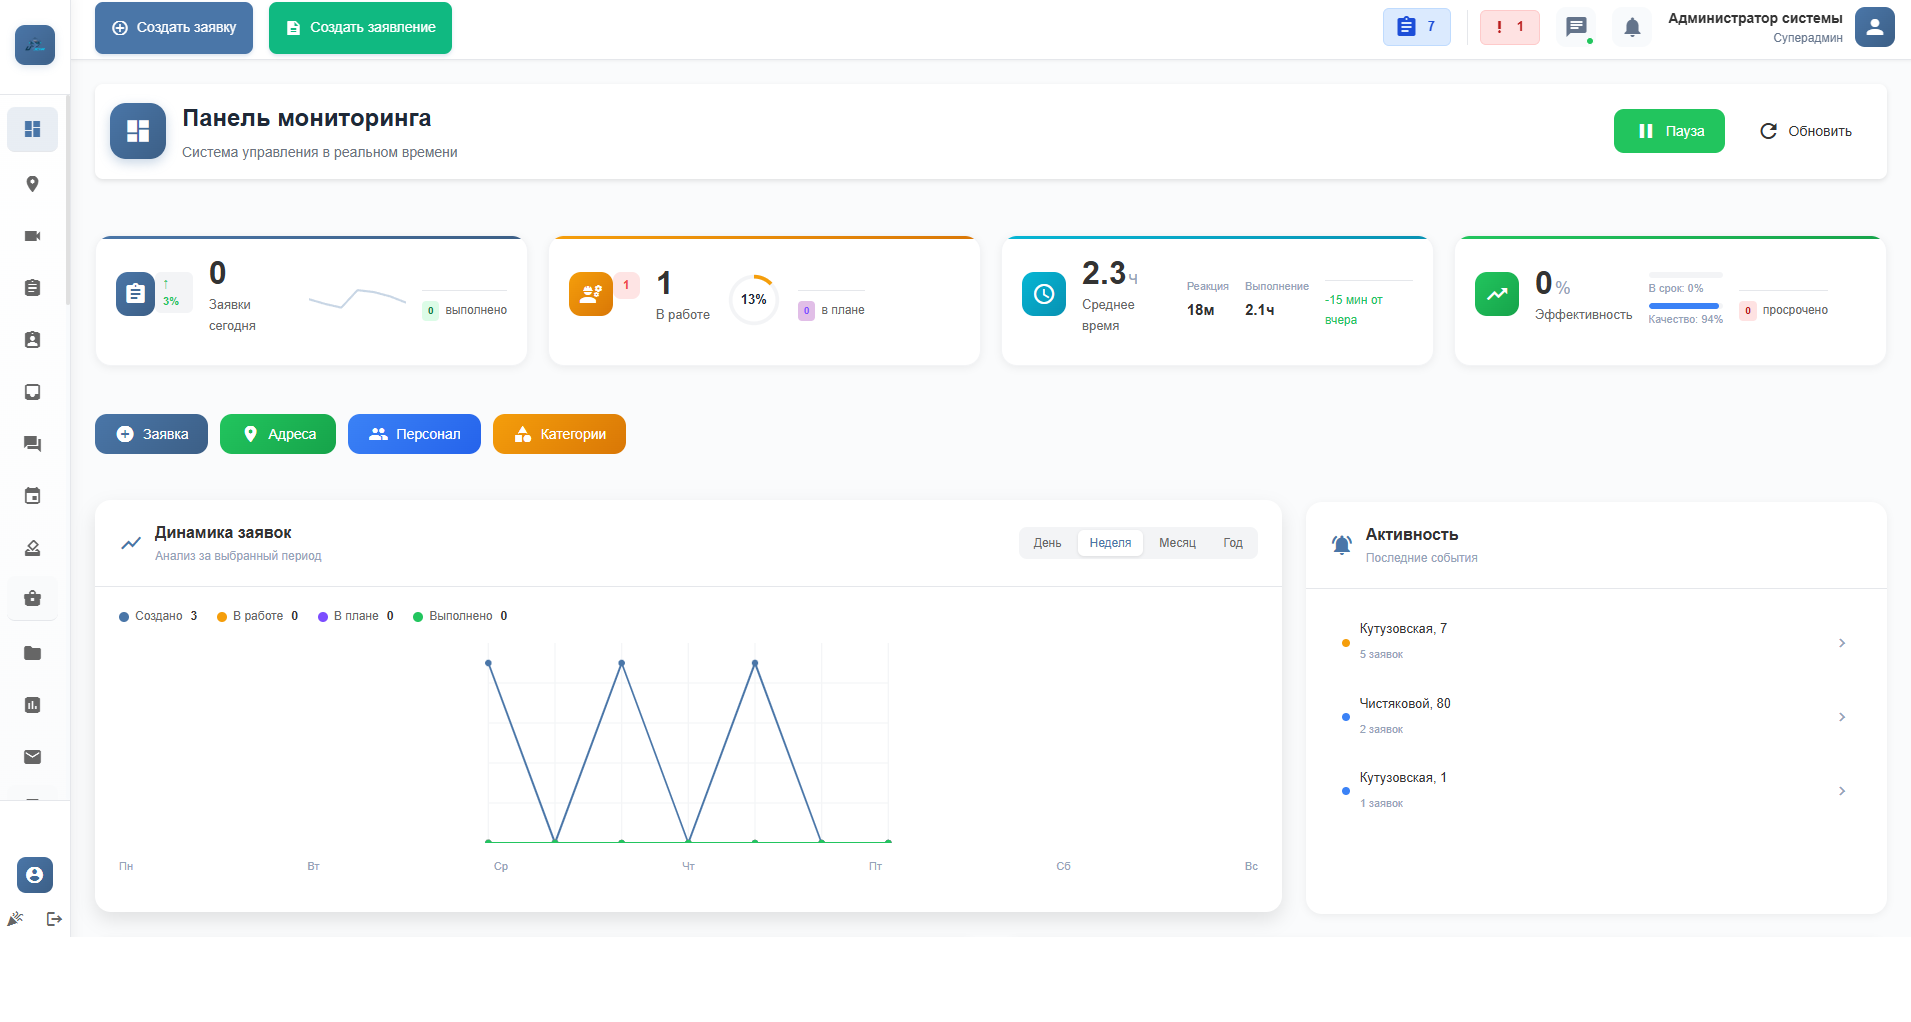Expand the Чистяковой, 80 activity entry
Image resolution: width=1911 pixels, height=1022 pixels.
(x=1841, y=717)
